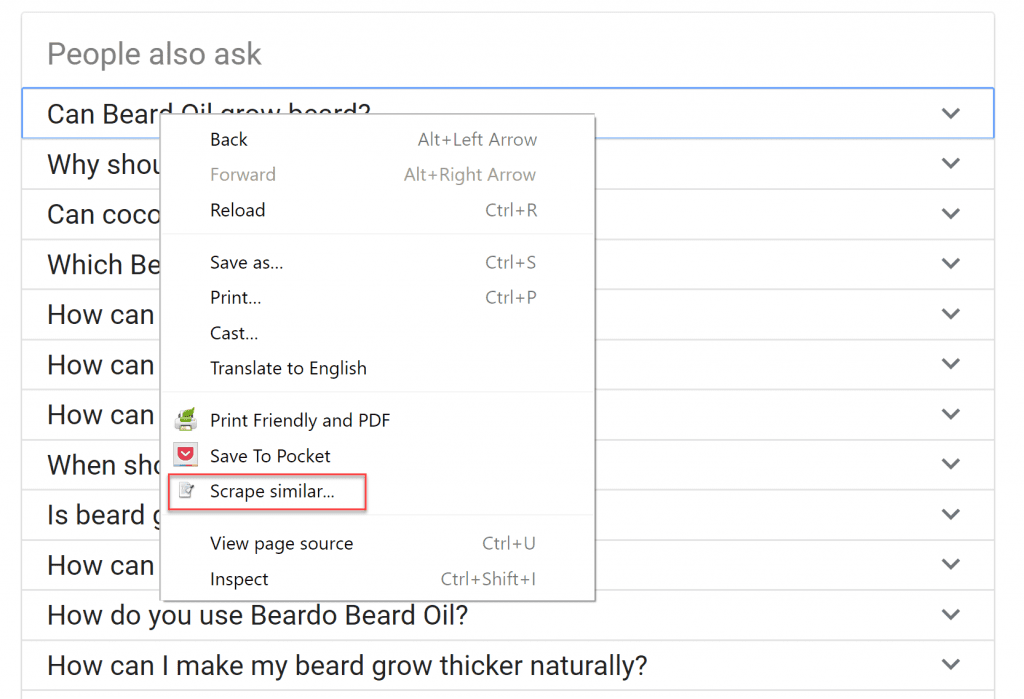
Task: Select 'Back' from the context menu
Action: (x=228, y=139)
